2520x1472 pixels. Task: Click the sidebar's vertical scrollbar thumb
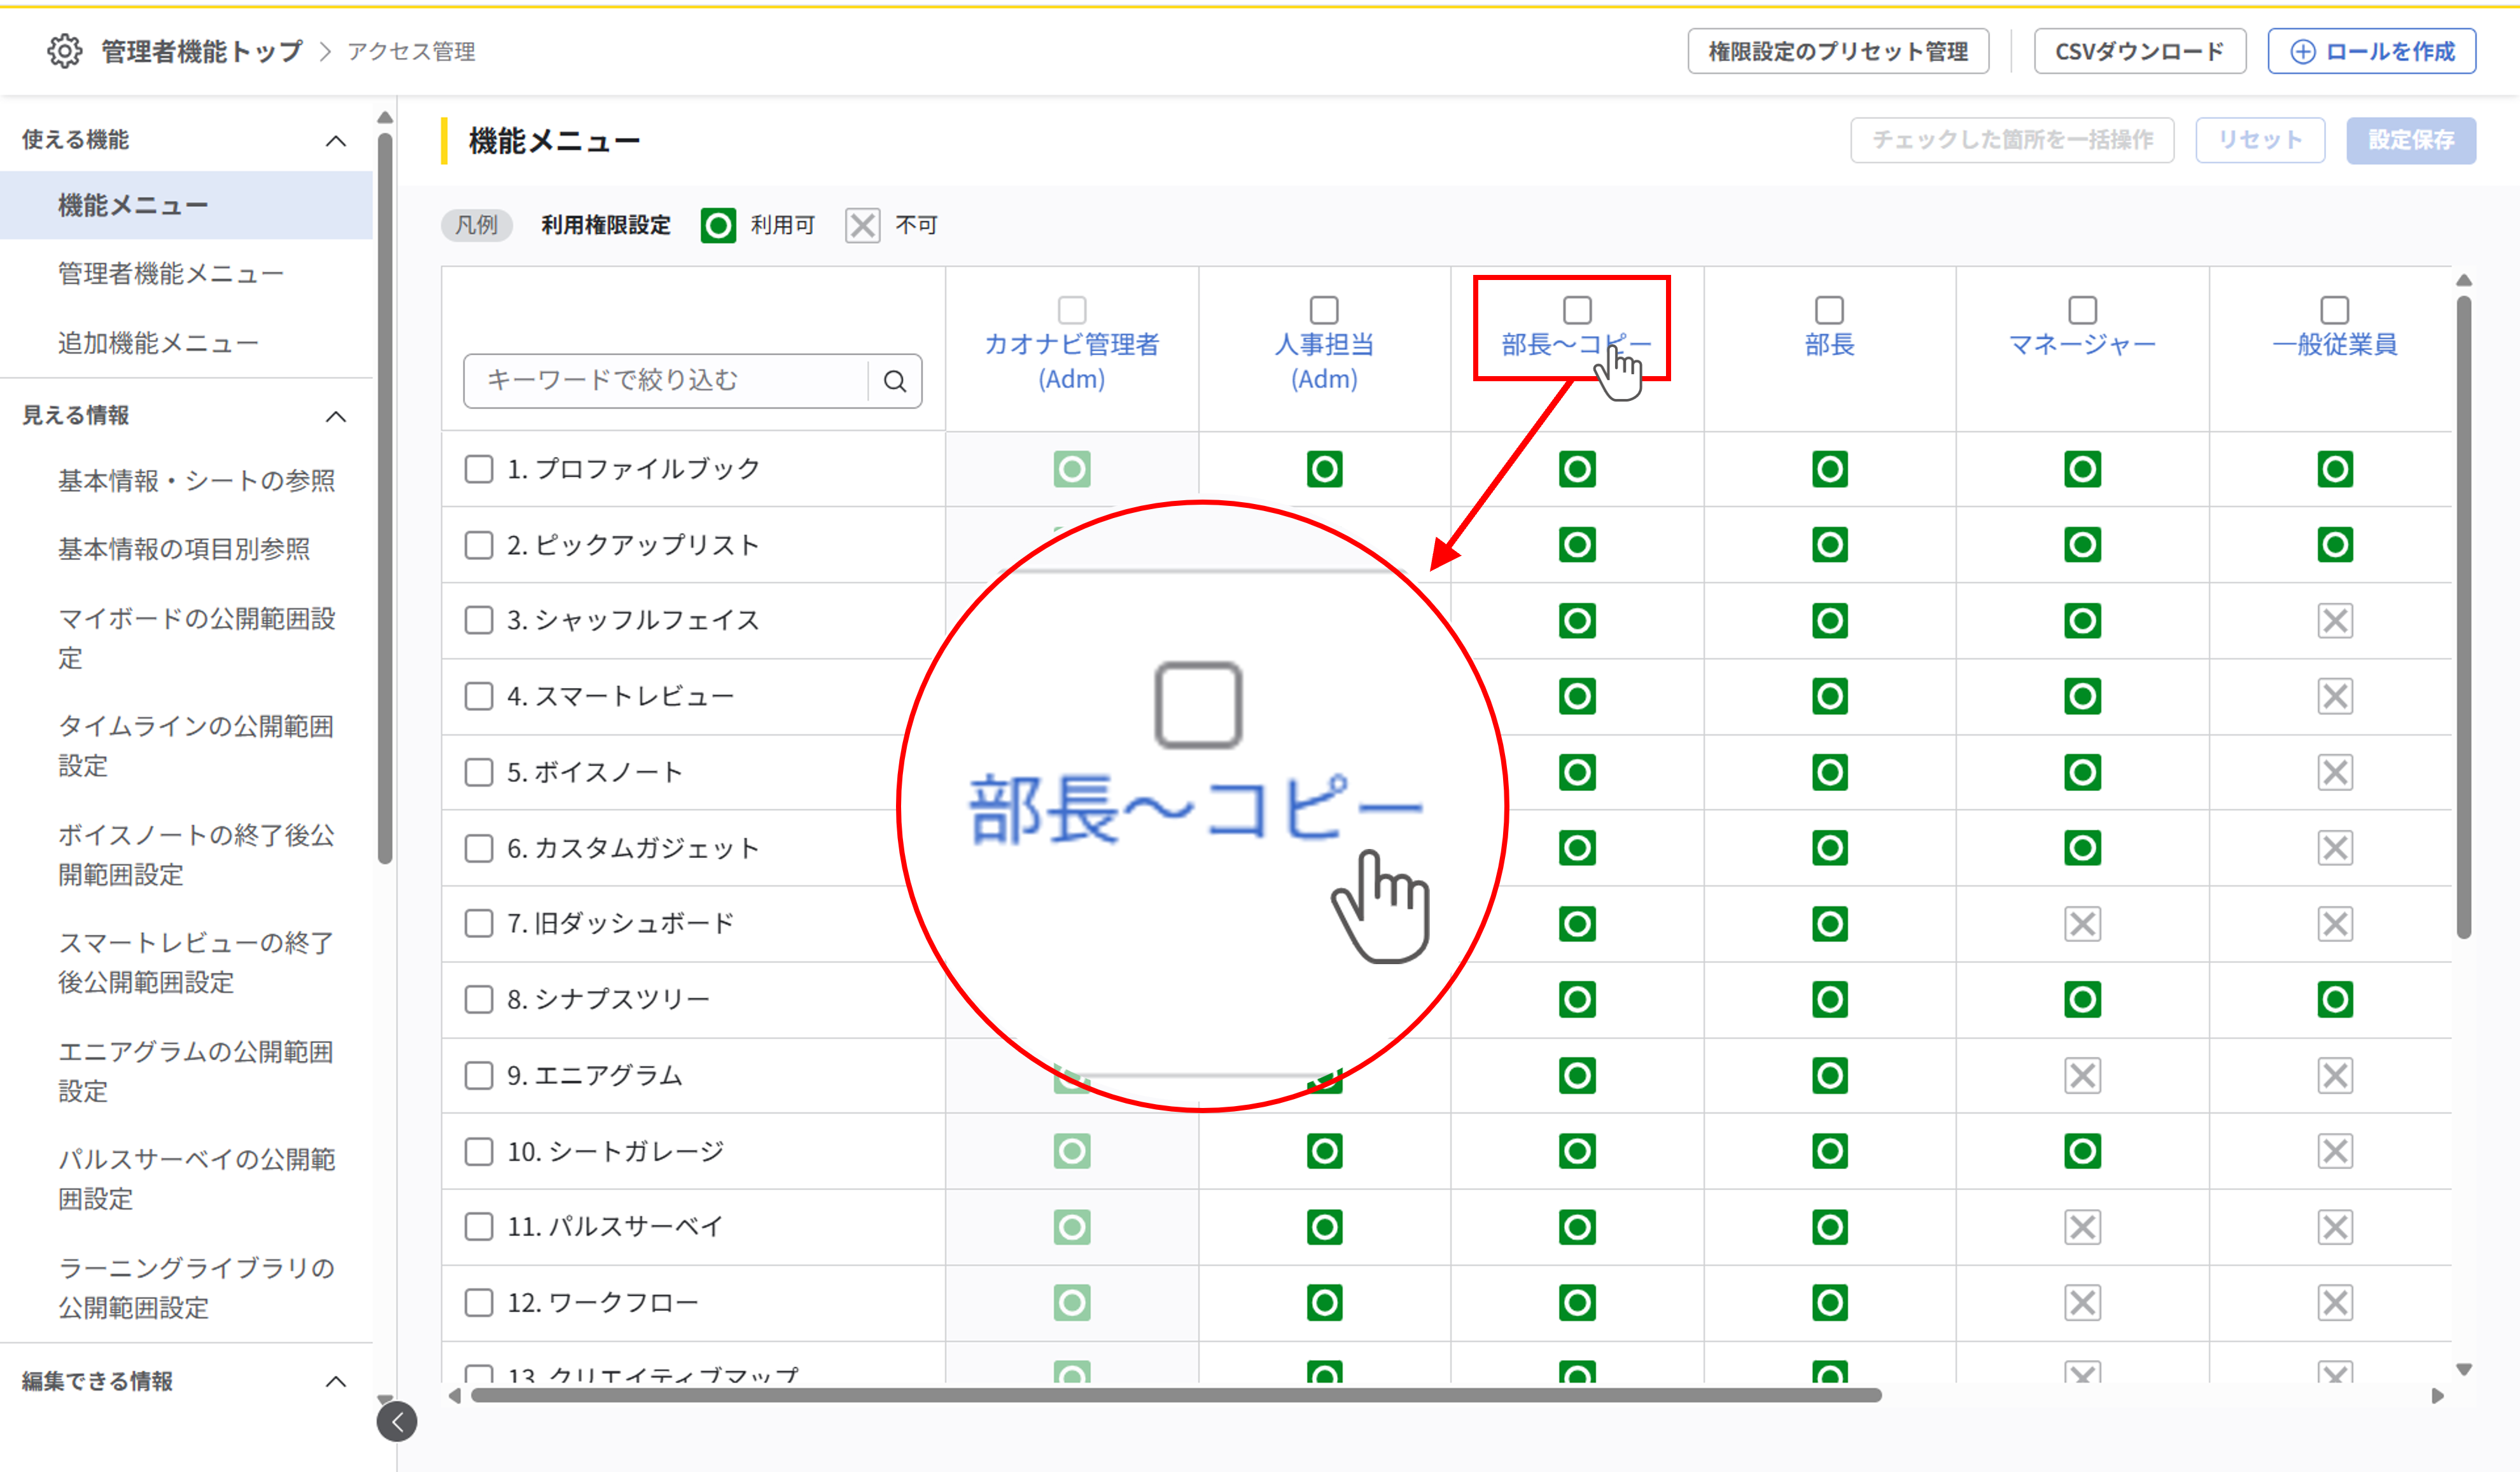[x=385, y=498]
